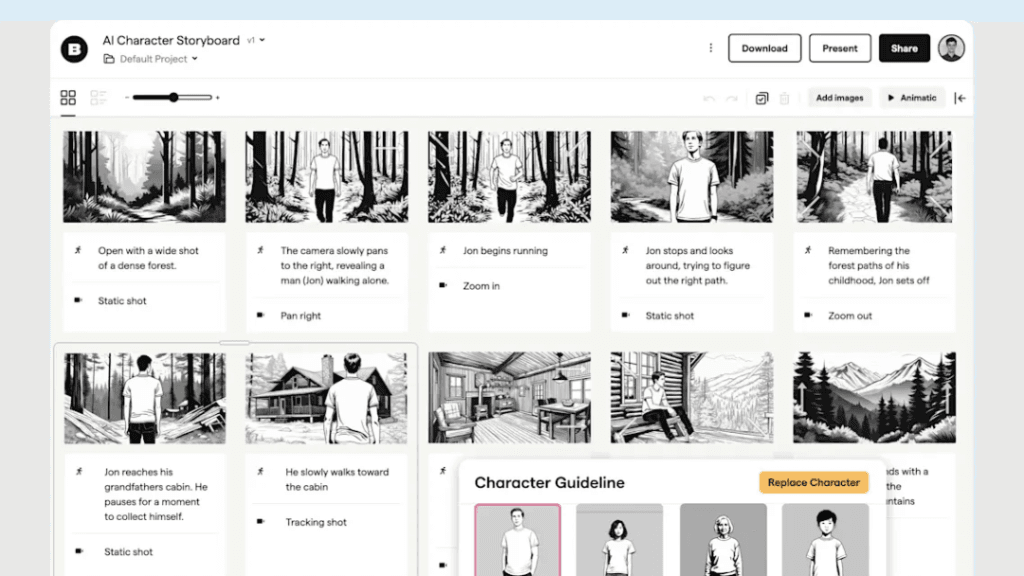Select the Jon begins running frame thumbnail
1024x576 pixels.
(509, 176)
